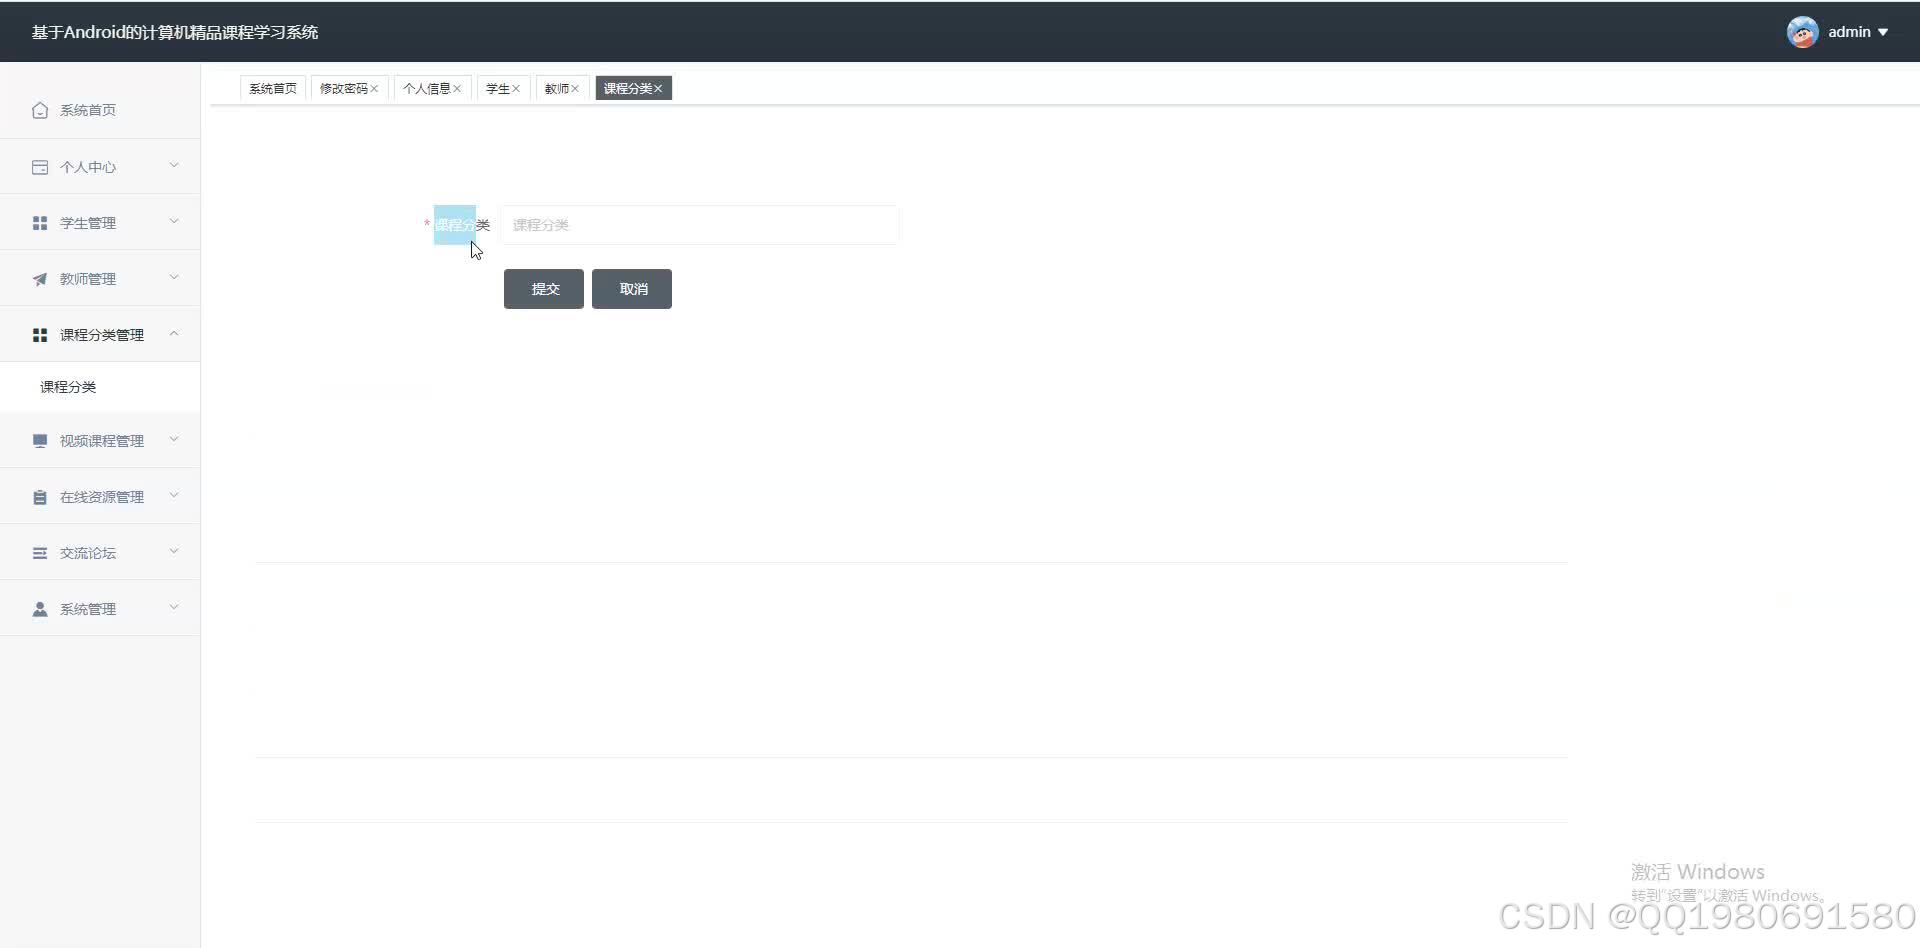
Task: Click the monitor icon beside 视频课程管理
Action: [x=40, y=441]
